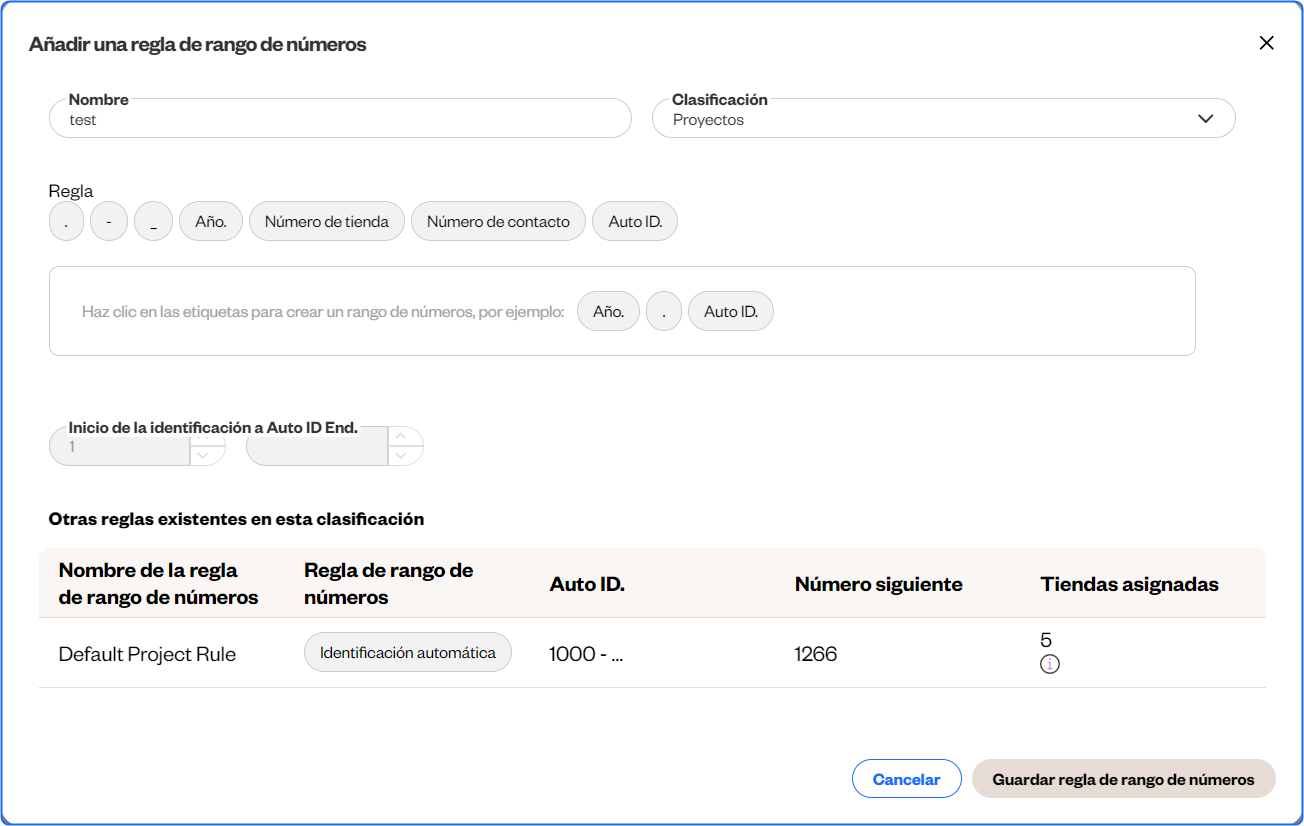The width and height of the screenshot is (1304, 826).
Task: Insert the Número de tienda tag
Action: [x=326, y=222]
